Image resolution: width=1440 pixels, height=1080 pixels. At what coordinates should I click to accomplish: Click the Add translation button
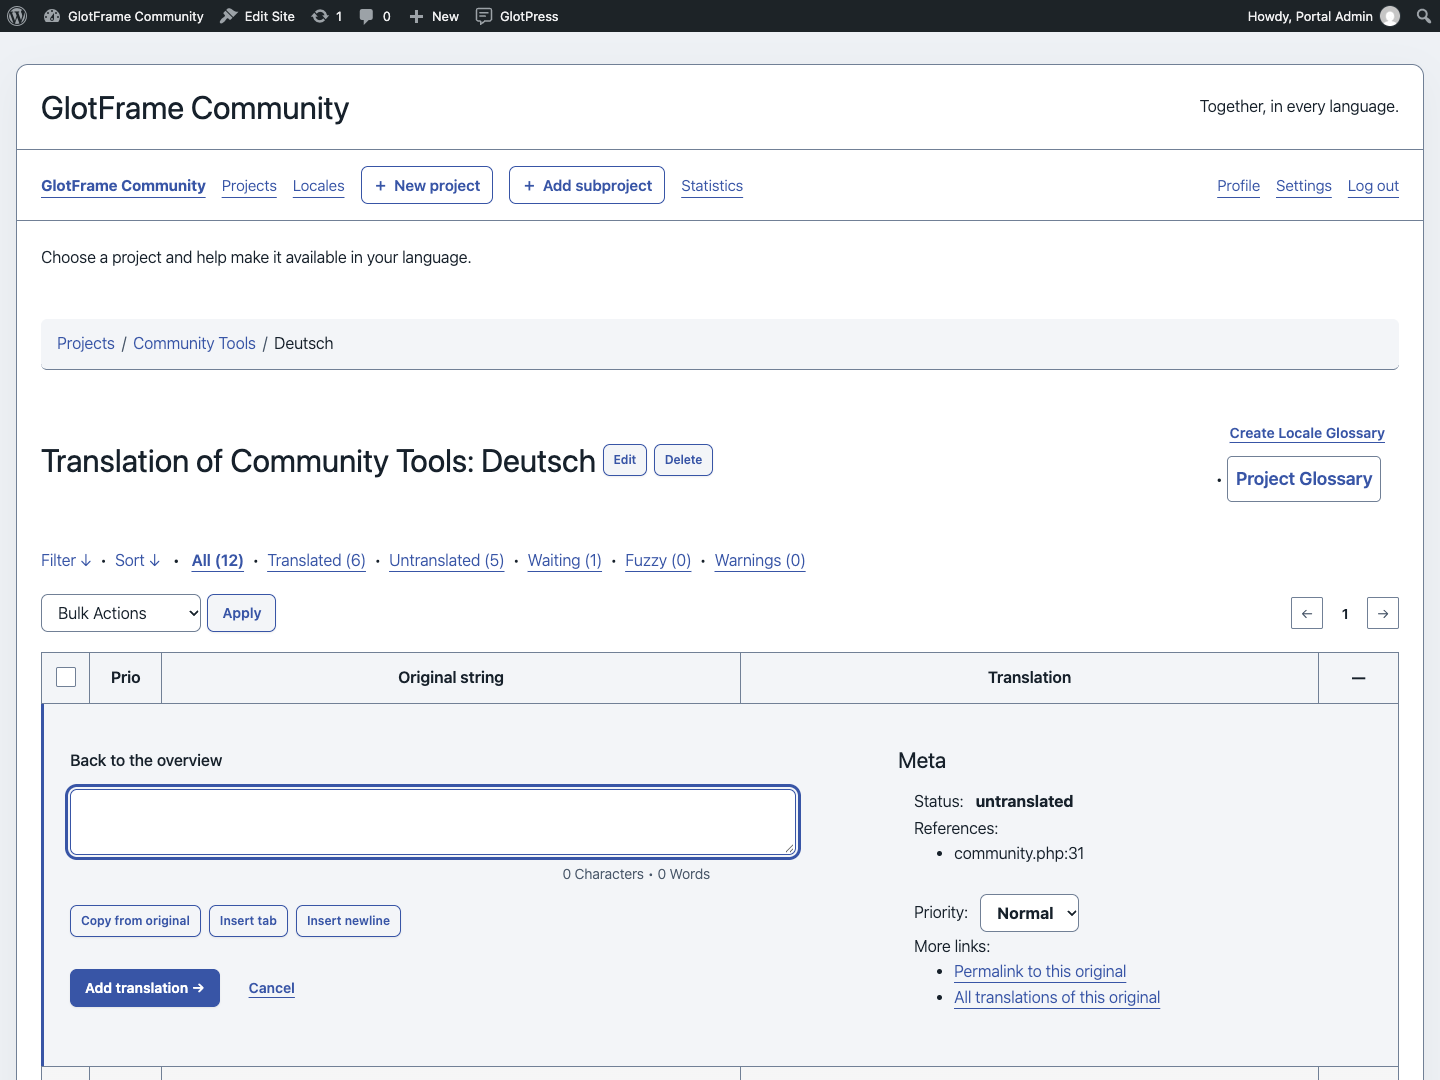pos(145,988)
